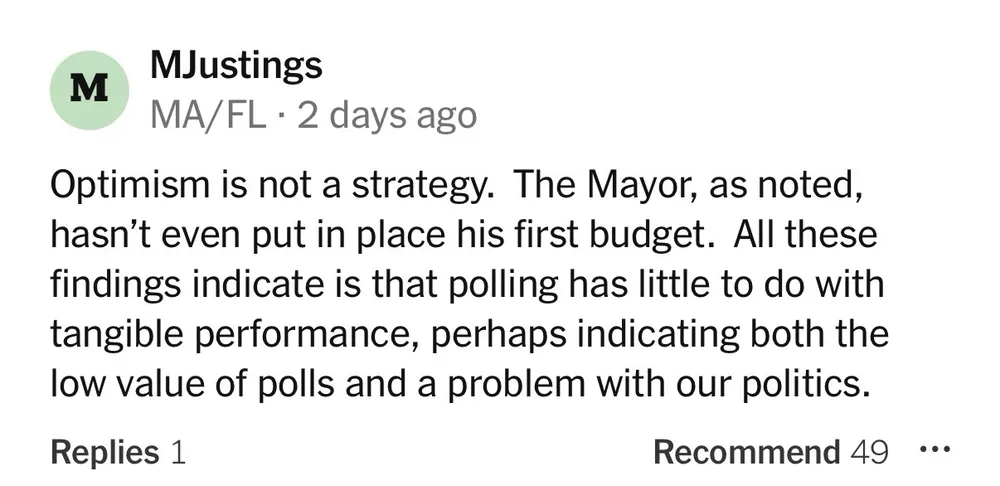Expand the Replies thread
The width and height of the screenshot is (1000, 486).
pyautogui.click(x=104, y=452)
